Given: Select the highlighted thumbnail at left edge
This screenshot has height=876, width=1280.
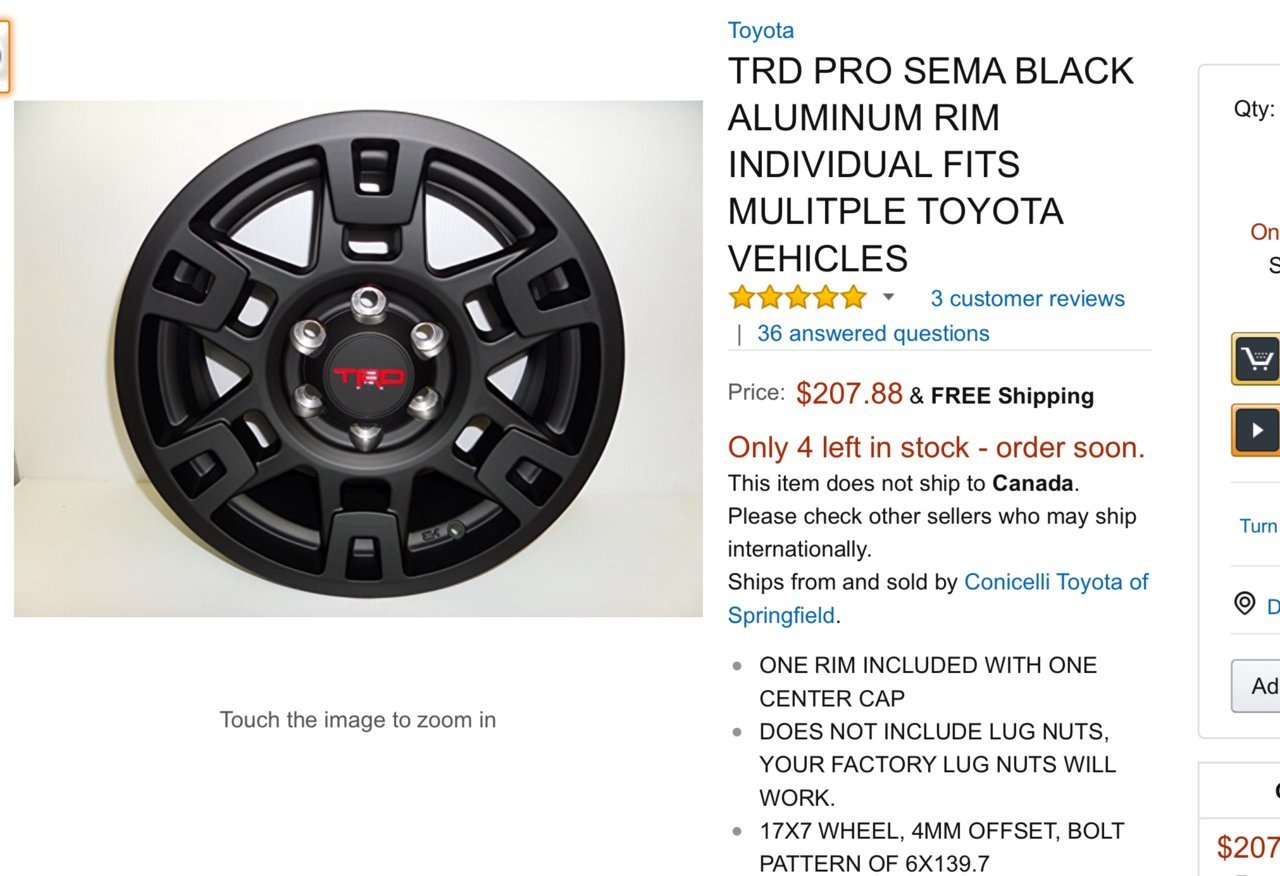Looking at the screenshot, I should 4,56.
